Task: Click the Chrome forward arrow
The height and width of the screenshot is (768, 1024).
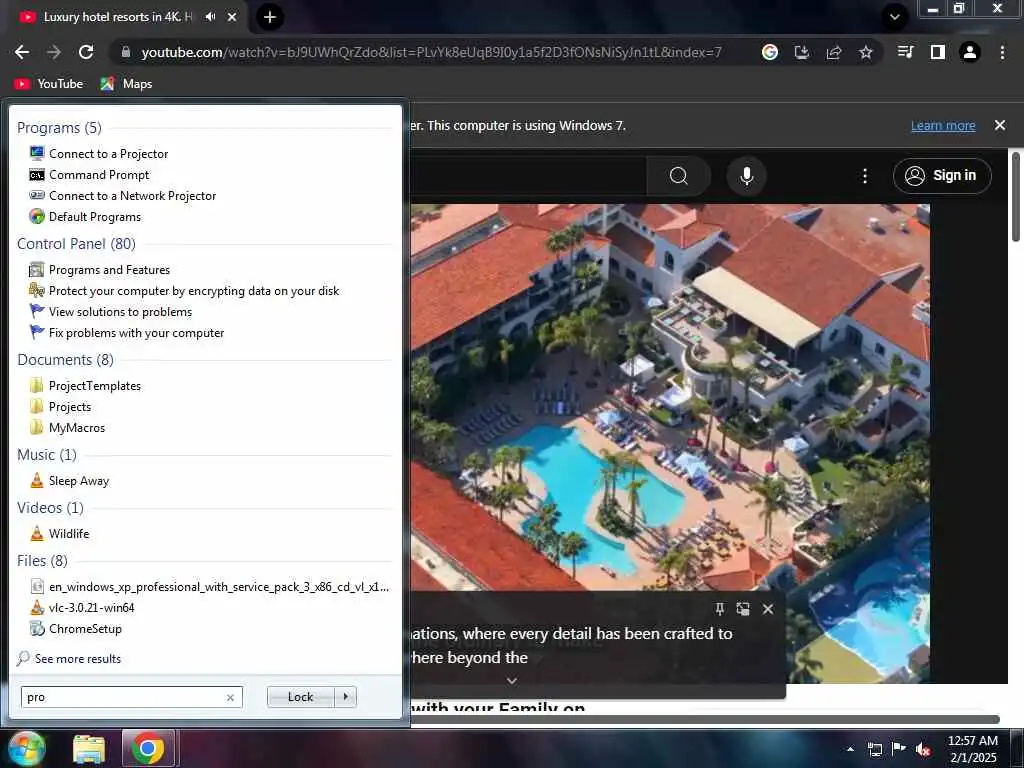Action: 54,52
